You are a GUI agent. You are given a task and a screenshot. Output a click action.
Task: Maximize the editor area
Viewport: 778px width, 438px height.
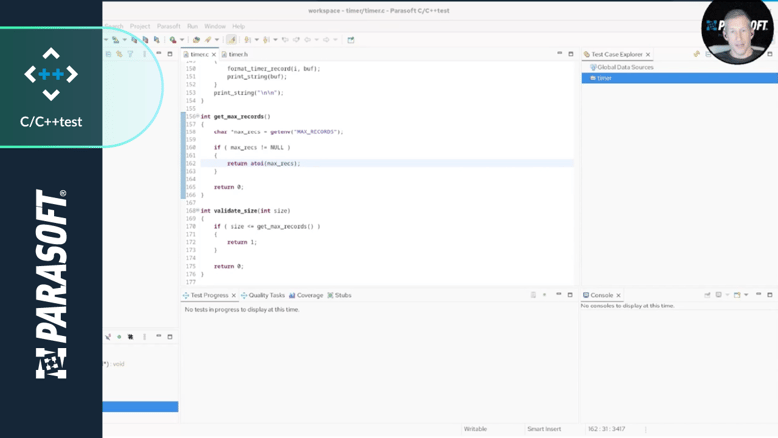571,54
